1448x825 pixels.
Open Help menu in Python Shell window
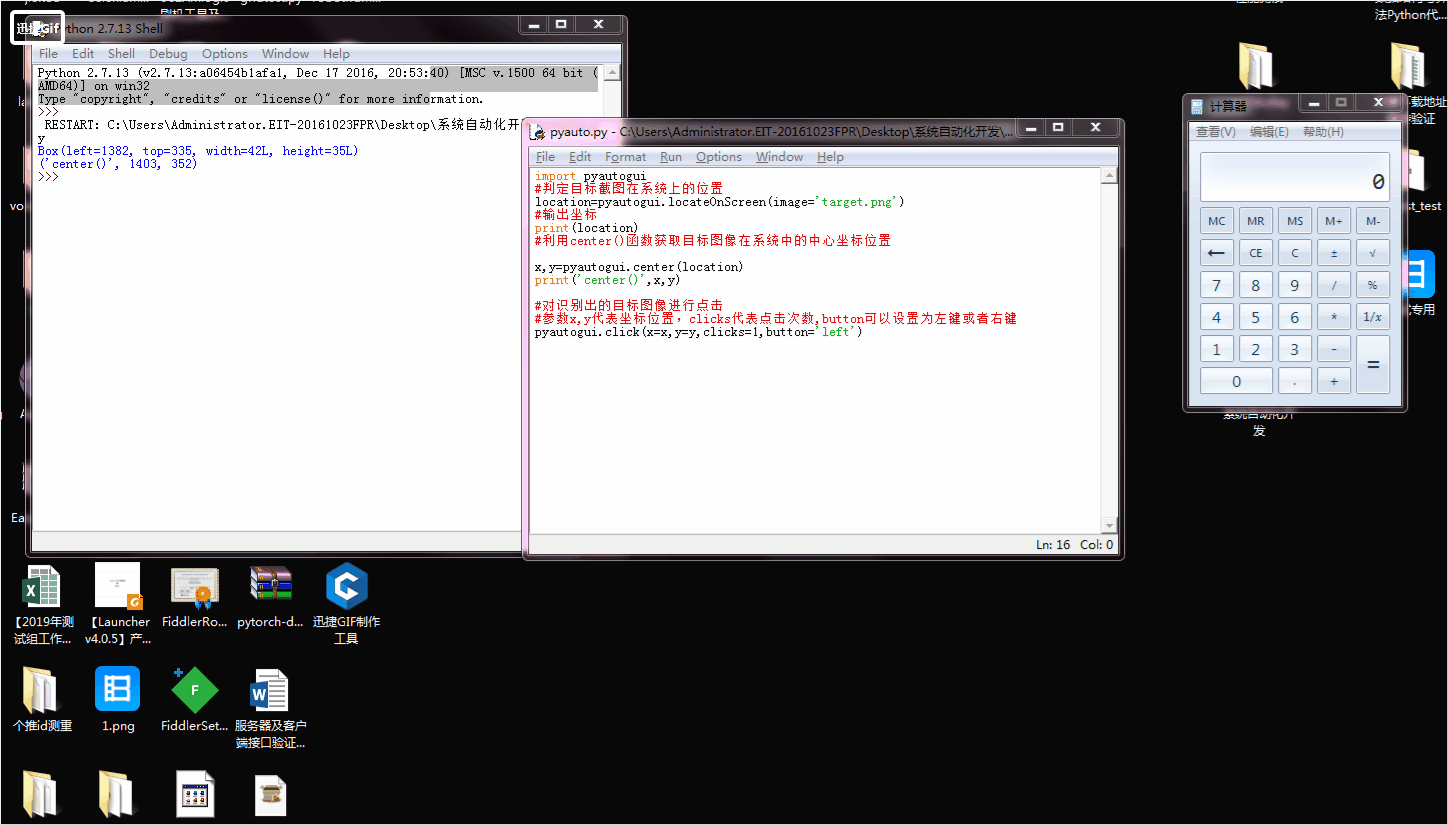pos(336,54)
